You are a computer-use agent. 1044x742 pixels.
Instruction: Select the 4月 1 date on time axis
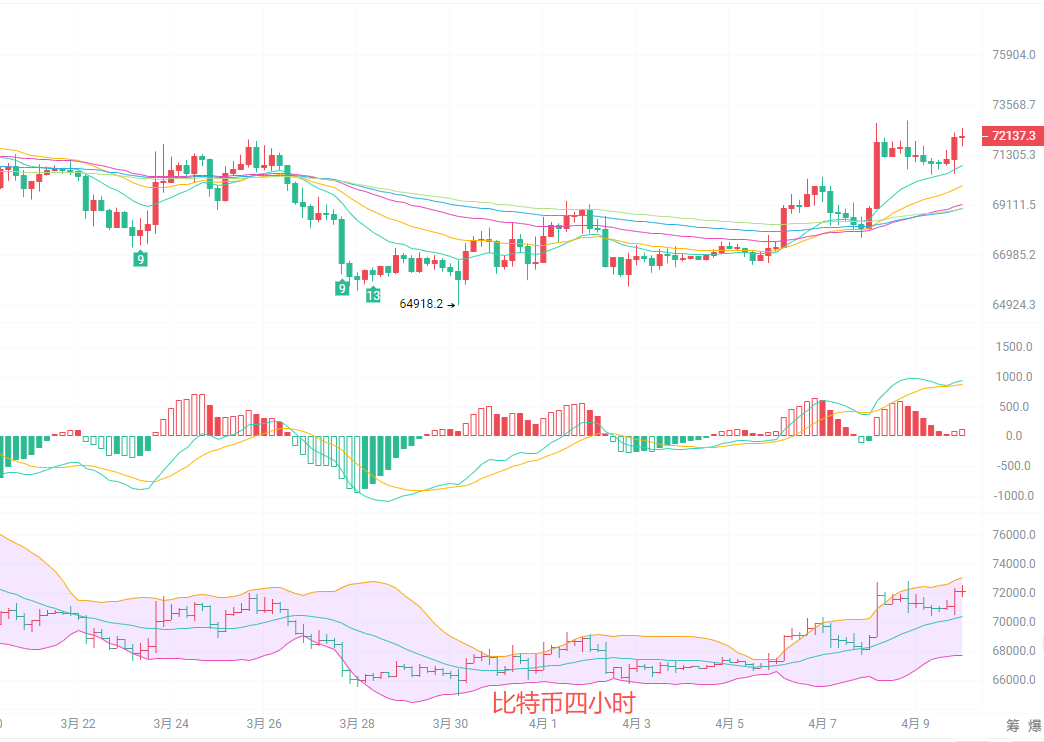tap(543, 723)
